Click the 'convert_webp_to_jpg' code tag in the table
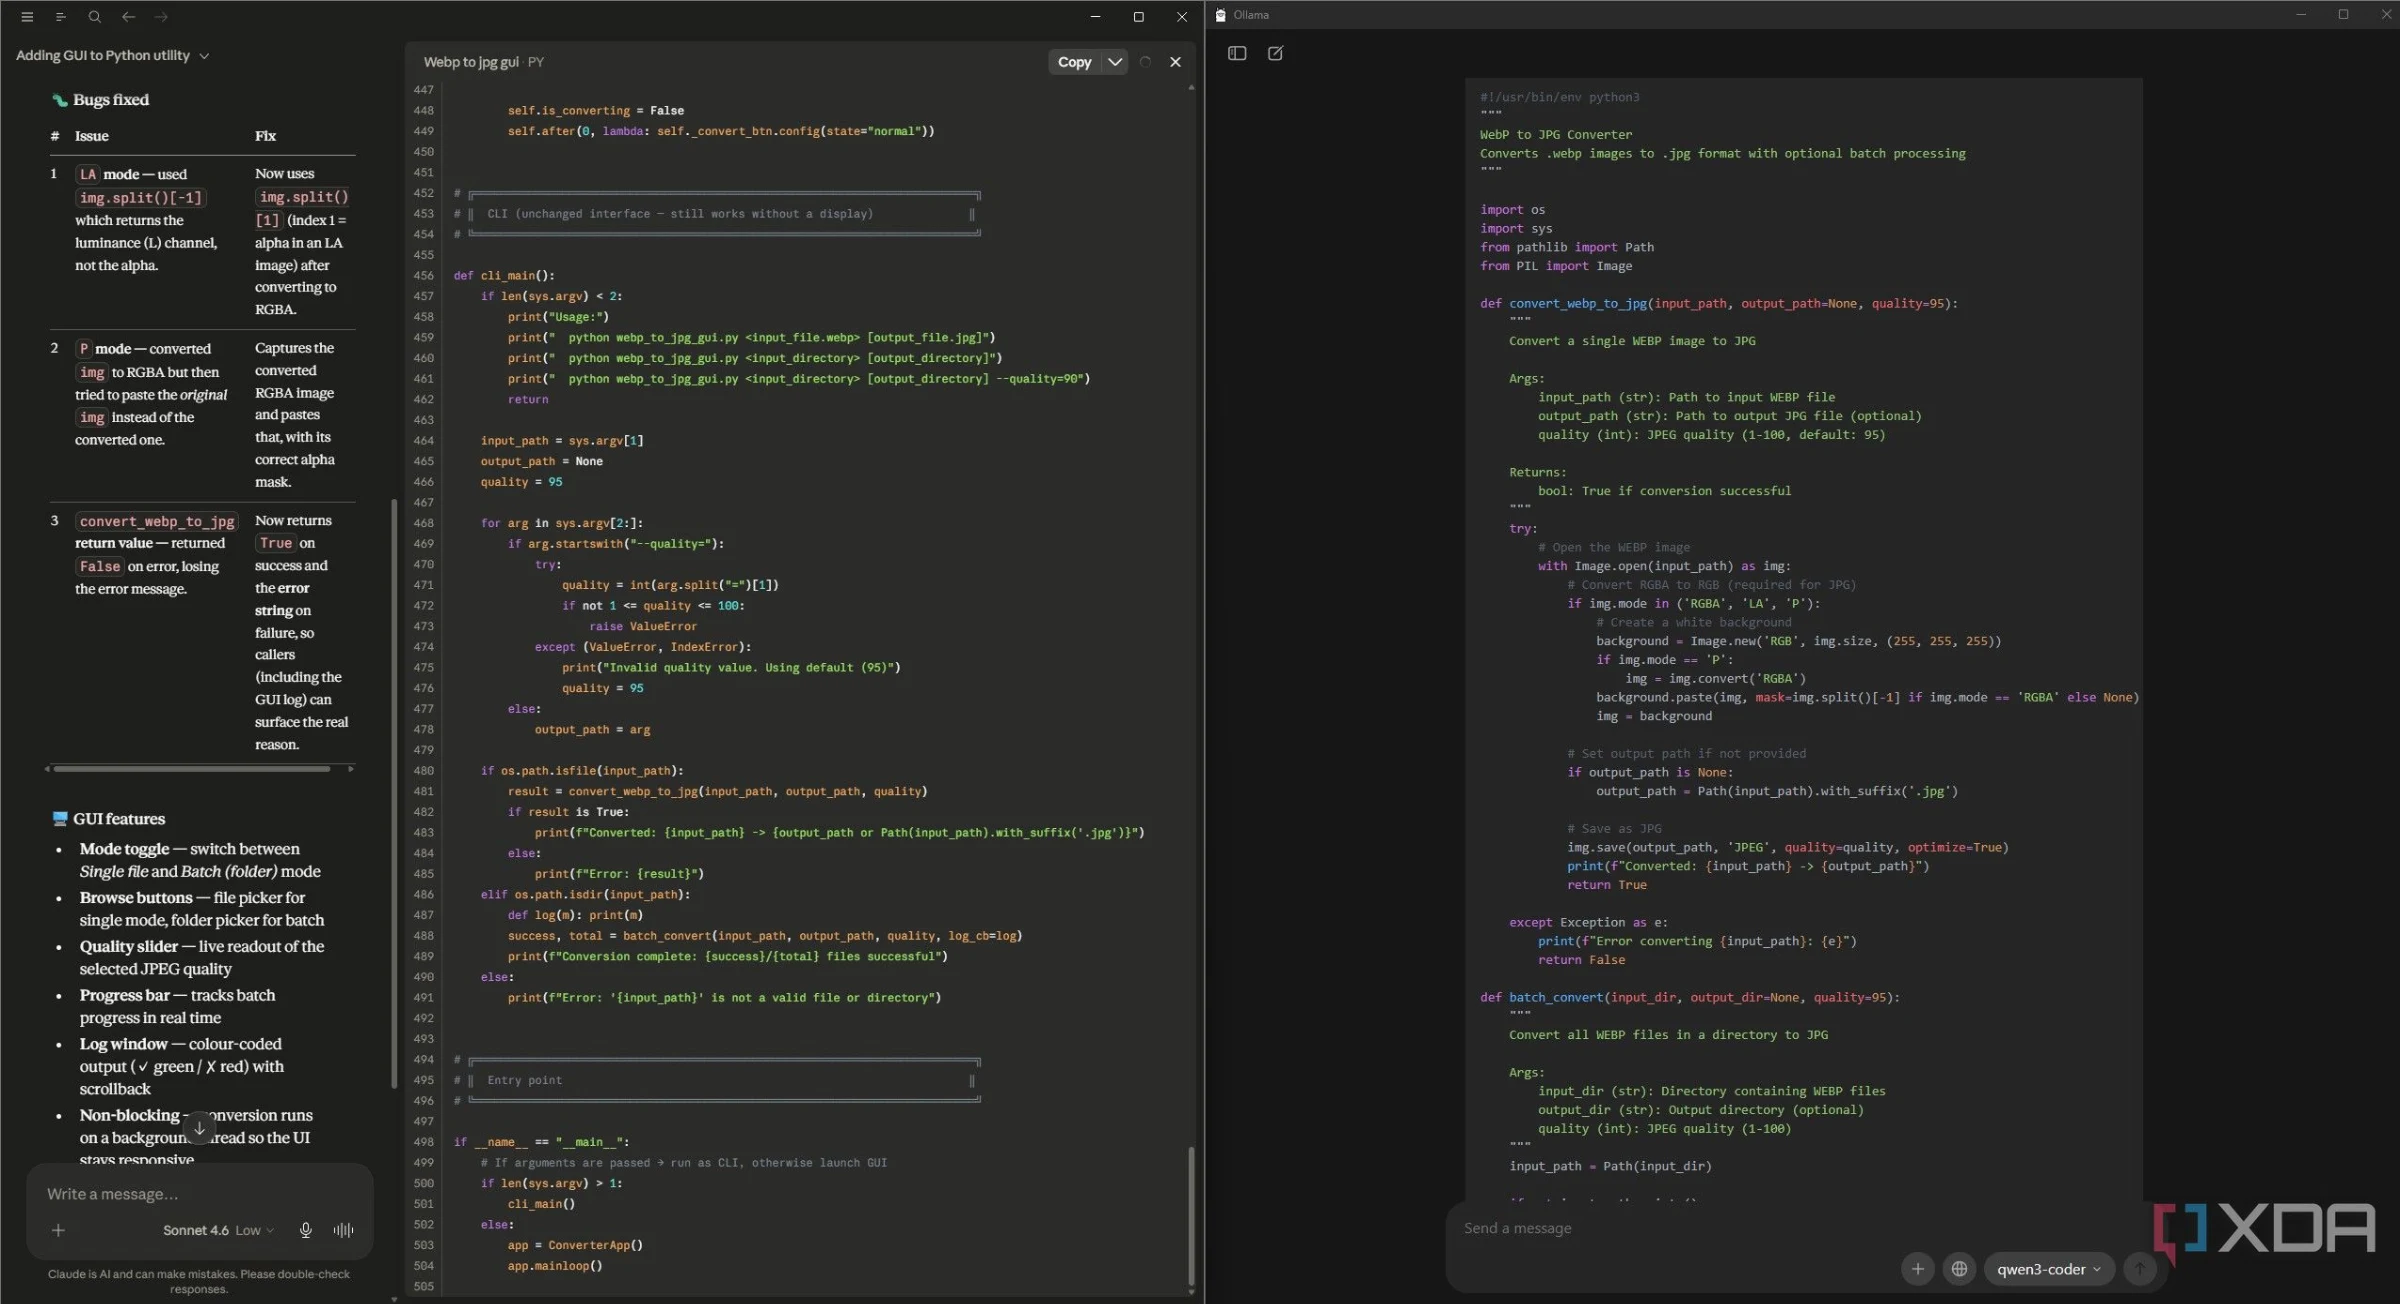This screenshot has height=1304, width=2400. (157, 521)
